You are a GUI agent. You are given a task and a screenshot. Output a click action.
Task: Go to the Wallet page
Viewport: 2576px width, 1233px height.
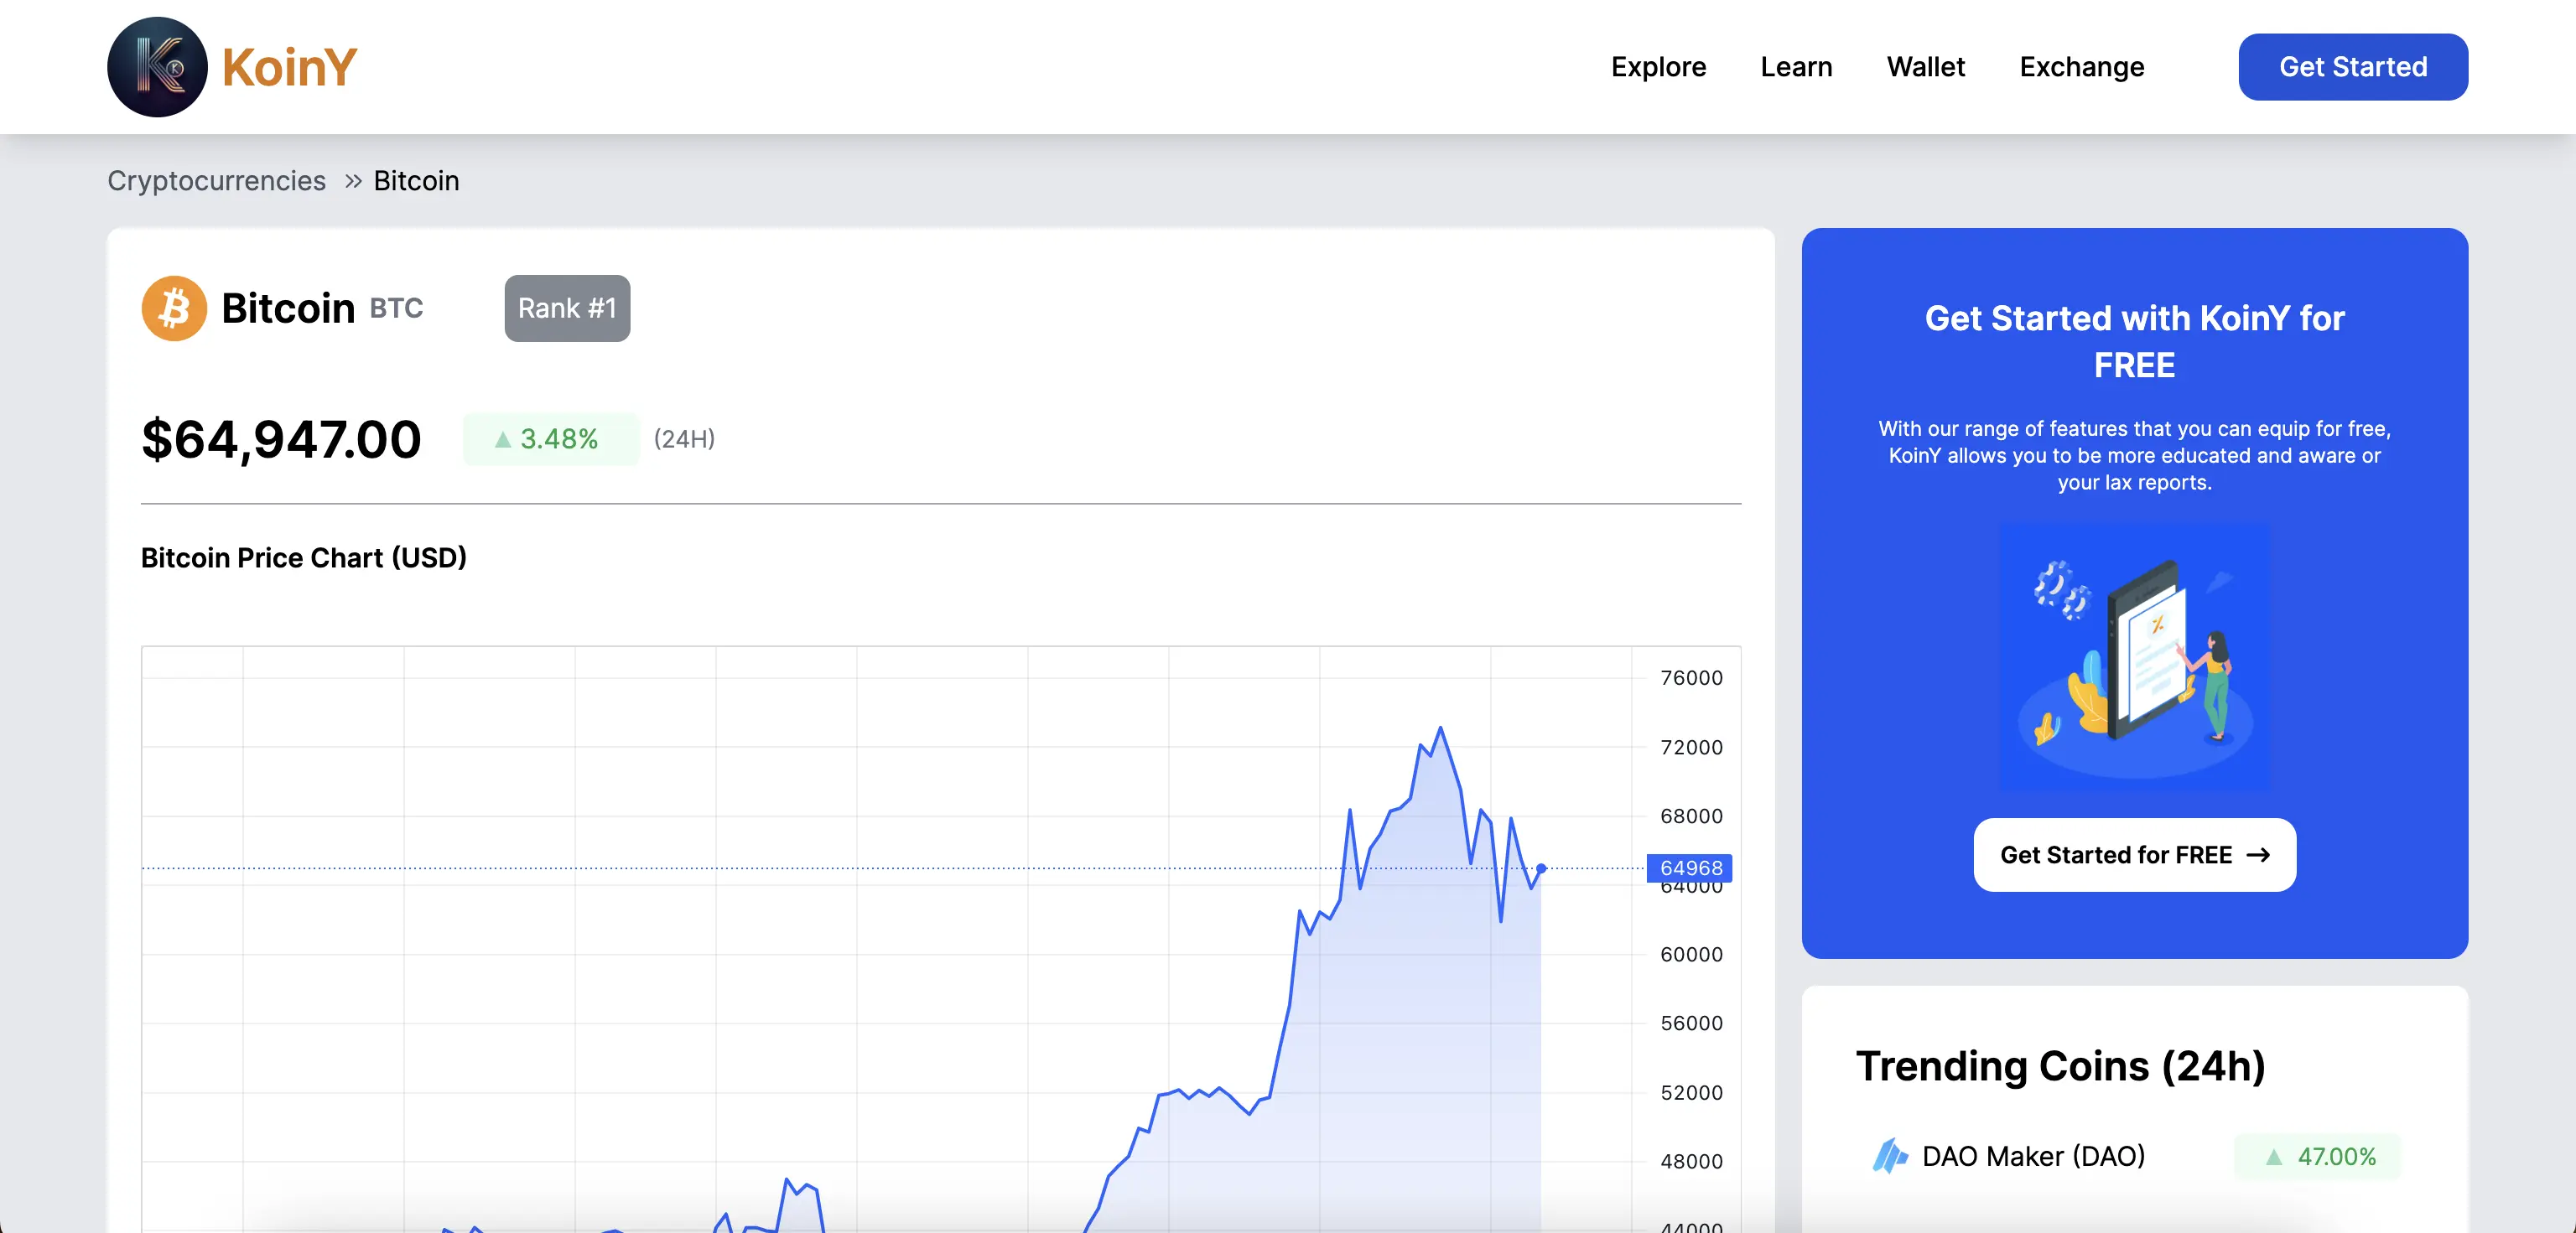coord(1925,67)
